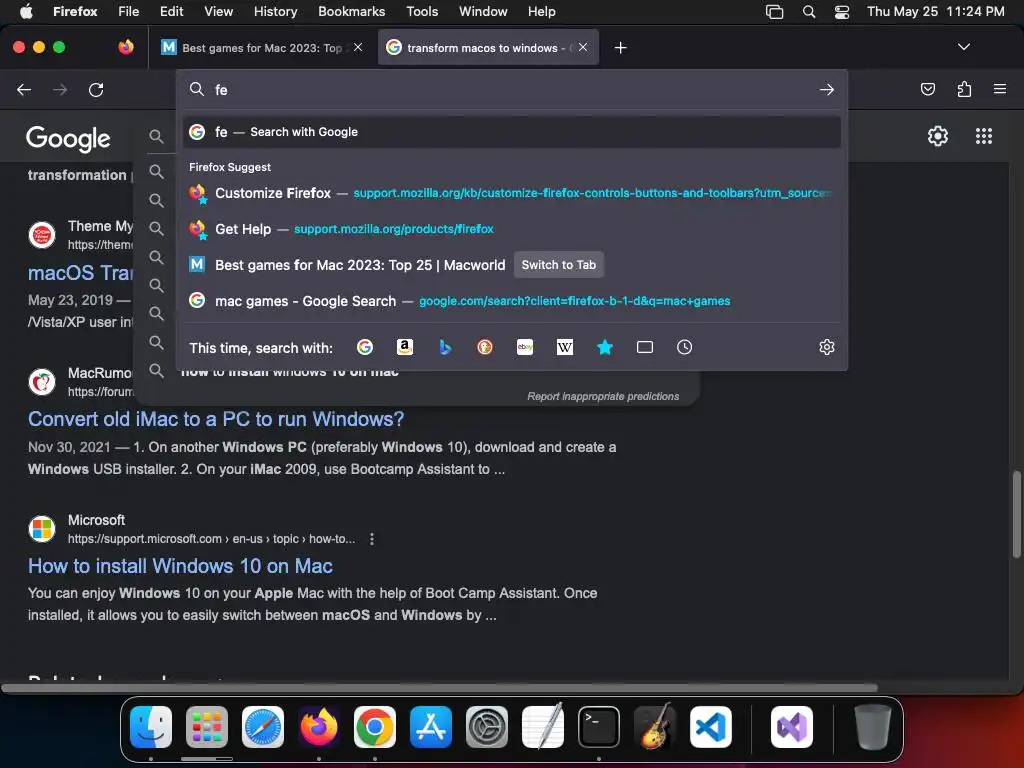
Task: Open Launchpad from the Dock
Action: pyautogui.click(x=207, y=727)
